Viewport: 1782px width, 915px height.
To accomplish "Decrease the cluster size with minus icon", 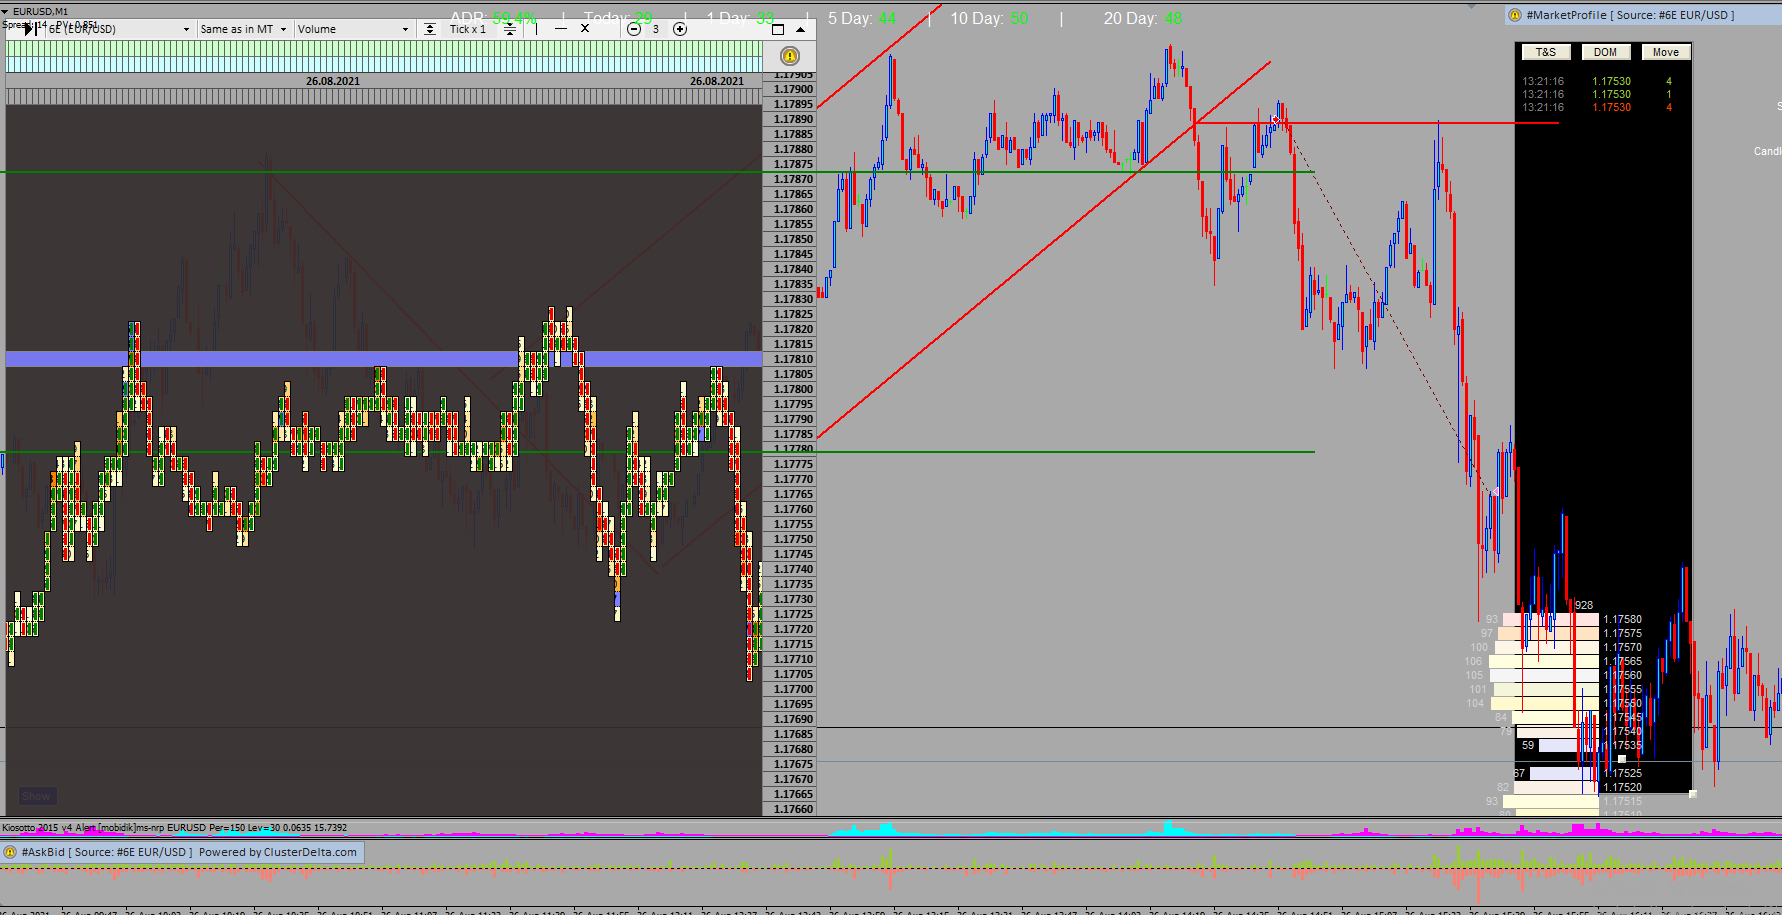I will click(x=634, y=29).
